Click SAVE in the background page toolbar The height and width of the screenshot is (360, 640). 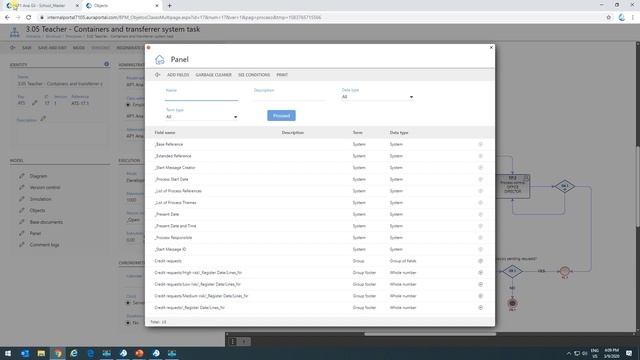(27, 48)
